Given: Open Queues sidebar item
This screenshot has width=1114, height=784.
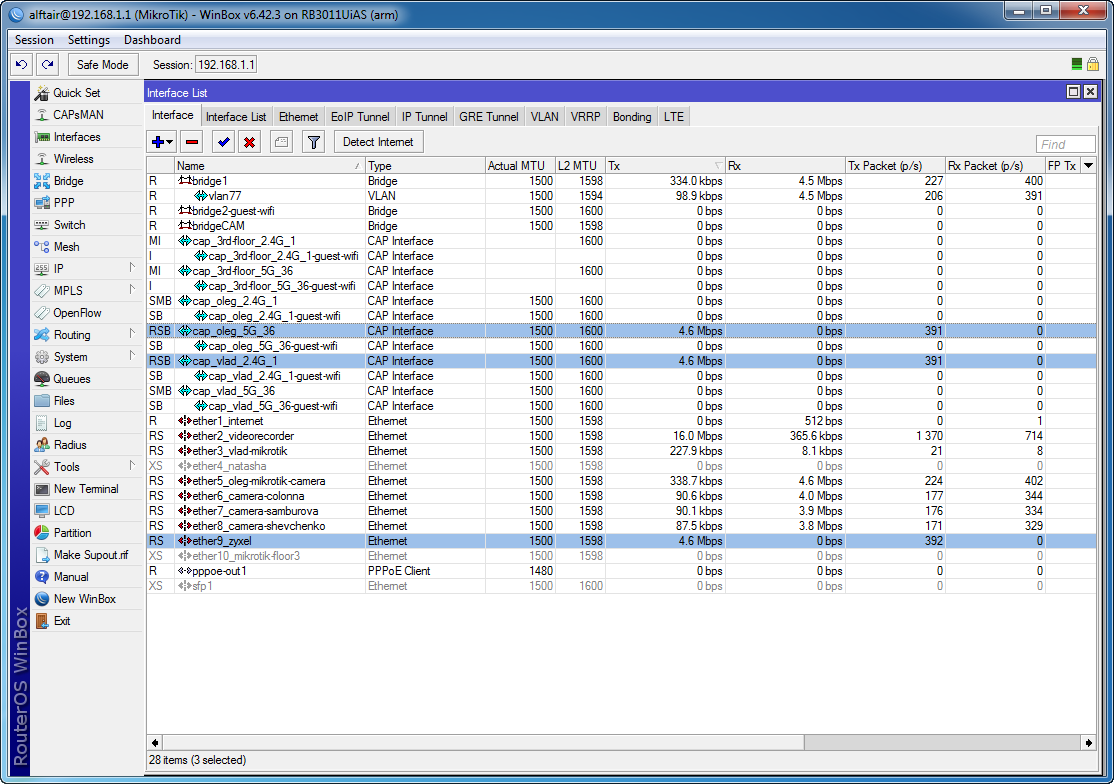Looking at the screenshot, I should click(x=72, y=379).
